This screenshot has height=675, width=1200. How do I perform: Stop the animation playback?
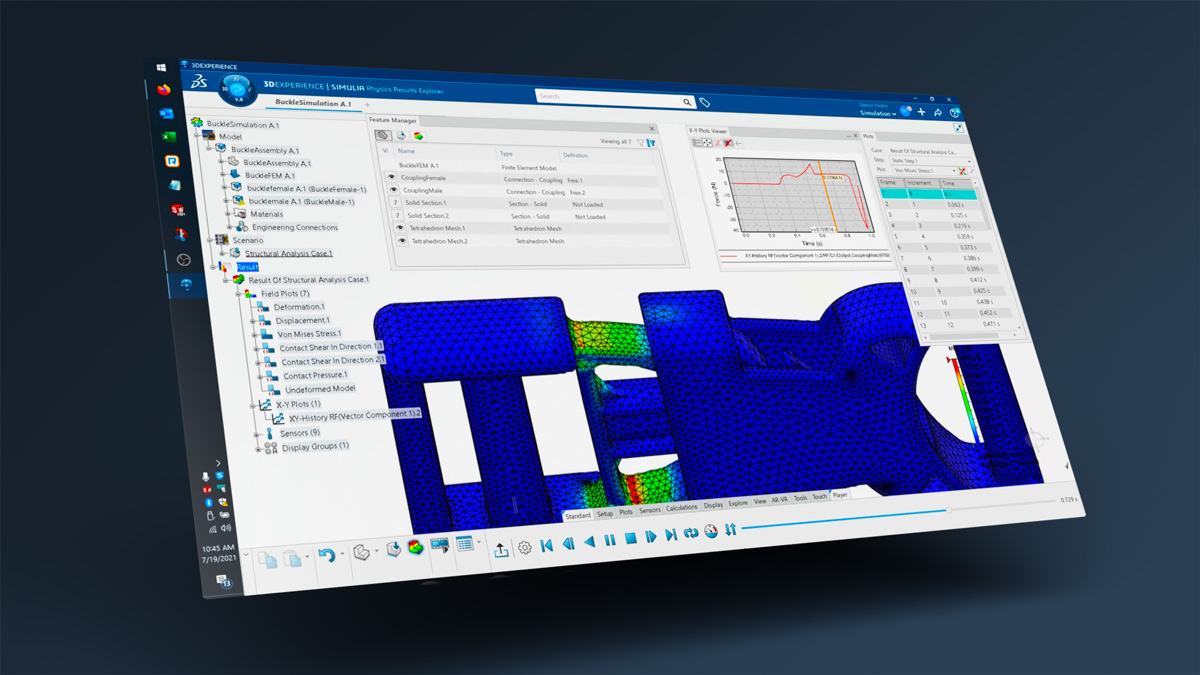click(x=631, y=538)
